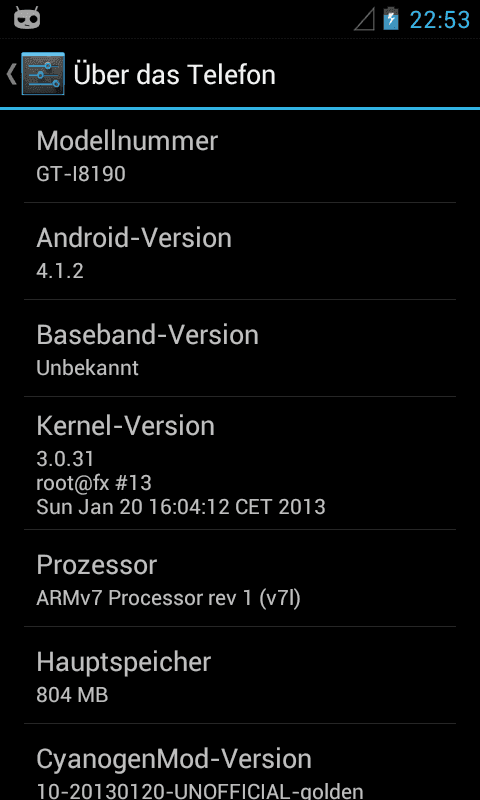This screenshot has width=480, height=800.
Task: Open the Modellnummer entry
Action: coord(240,156)
